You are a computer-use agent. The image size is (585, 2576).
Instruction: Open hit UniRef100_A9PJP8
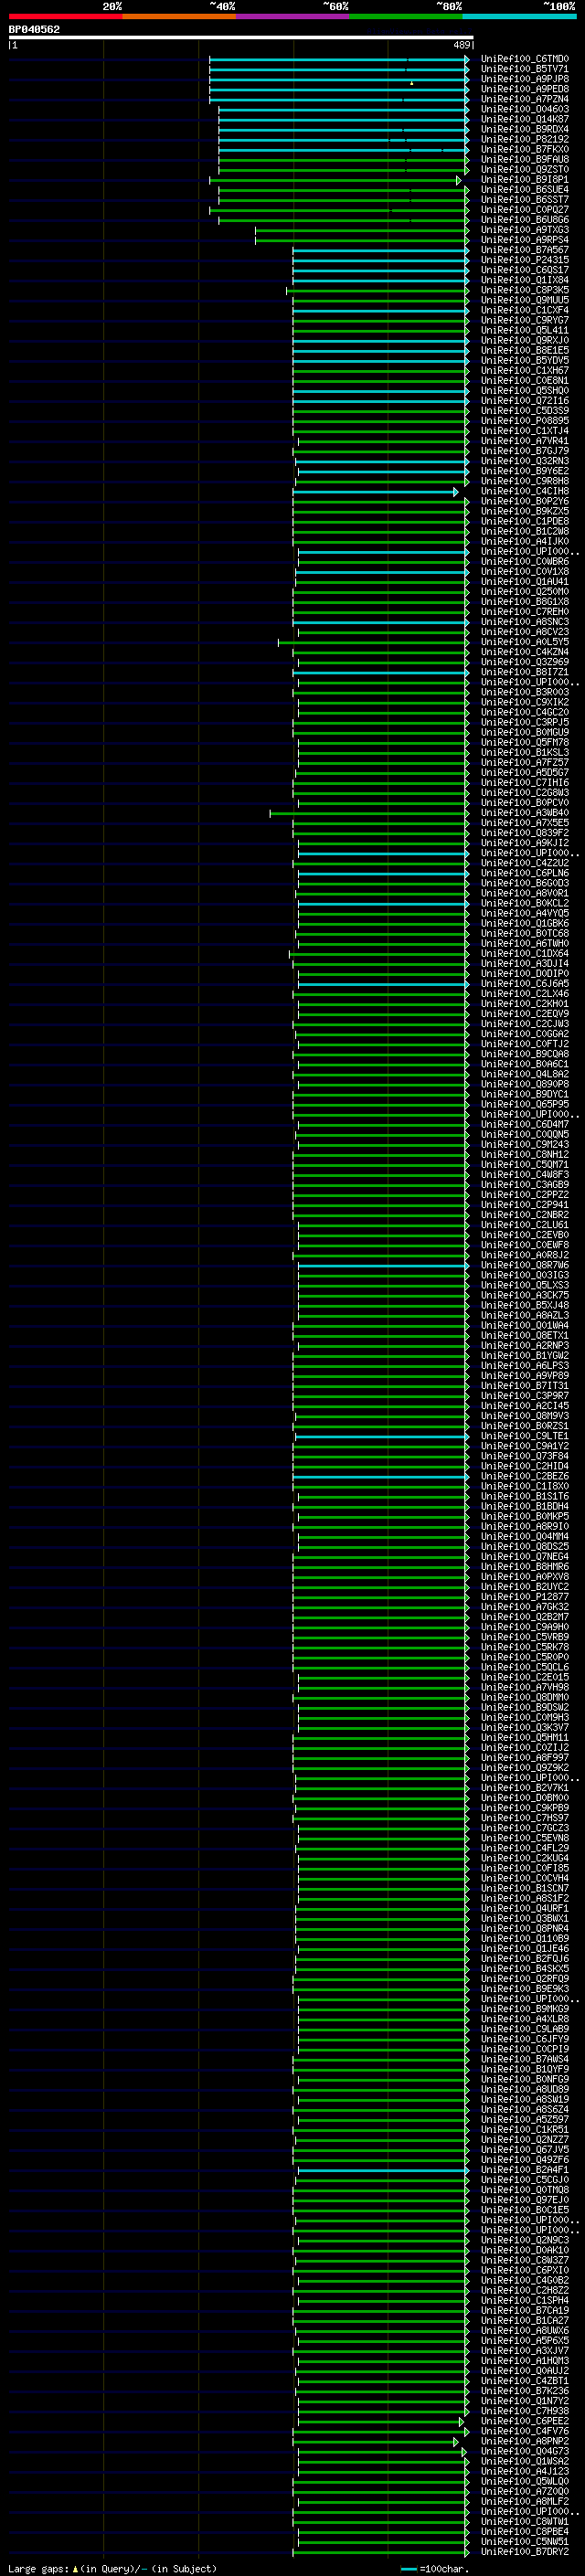[524, 79]
